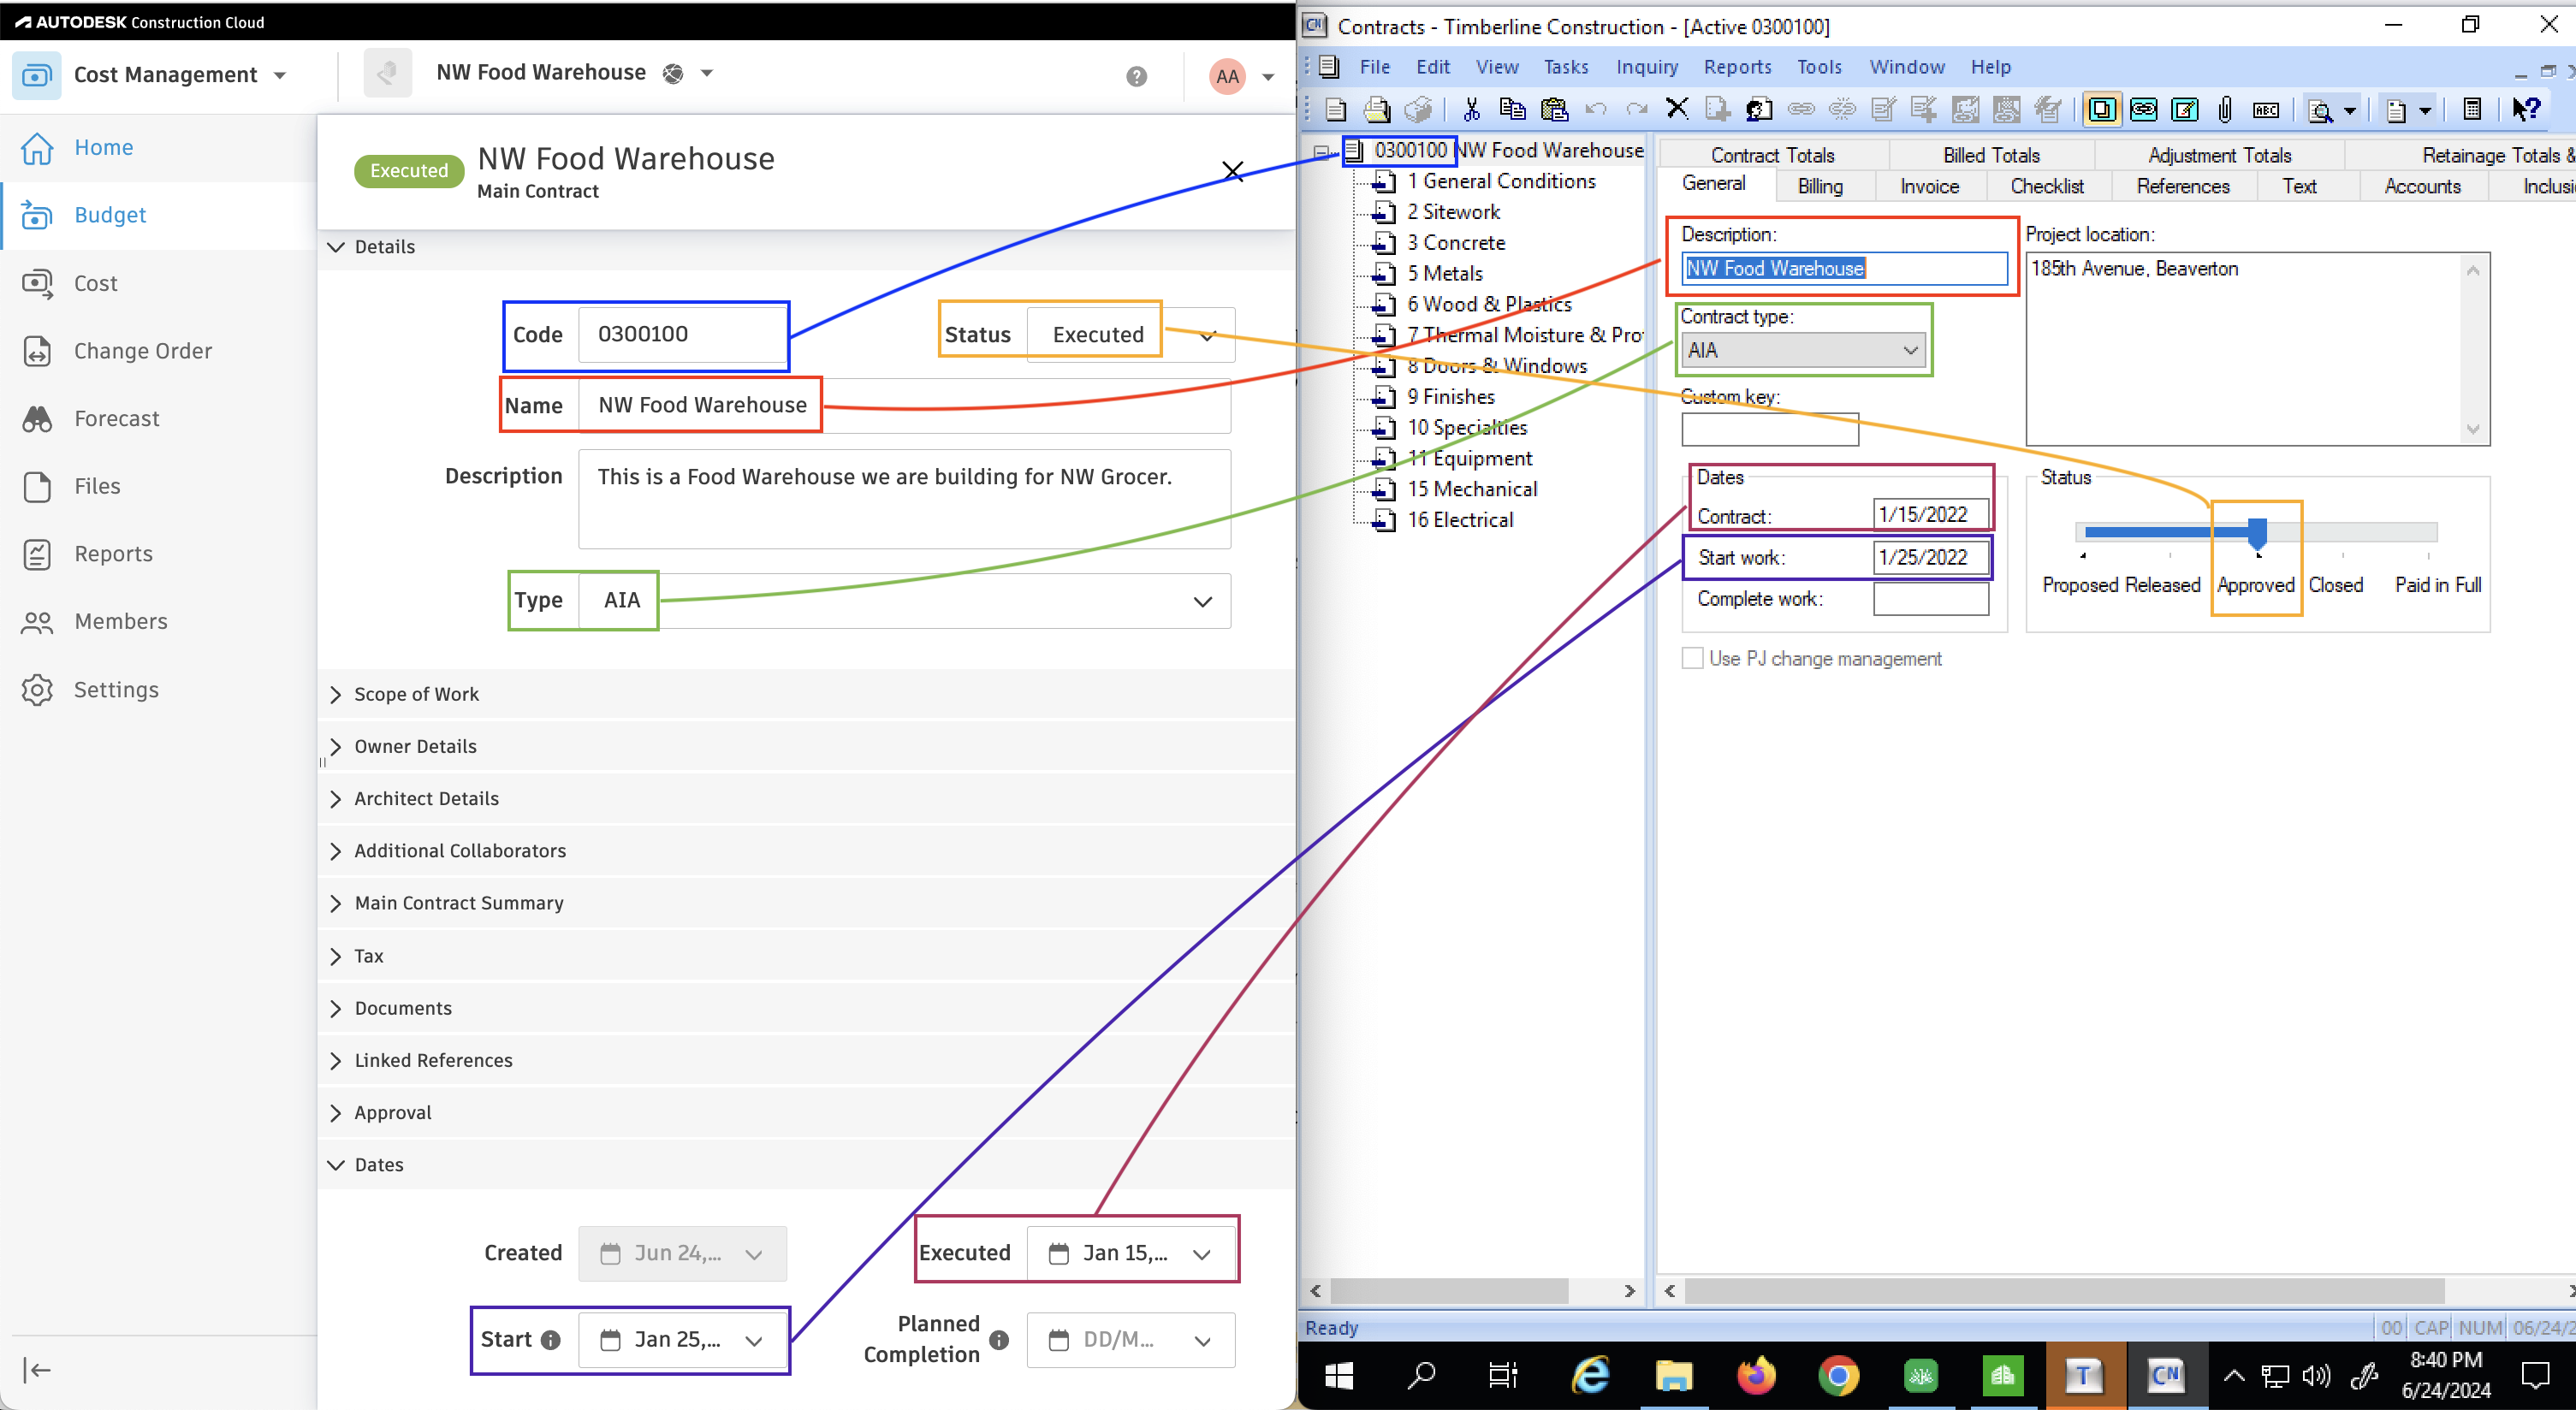The height and width of the screenshot is (1410, 2576).
Task: Click the taskbar search magnifier
Action: [1421, 1376]
